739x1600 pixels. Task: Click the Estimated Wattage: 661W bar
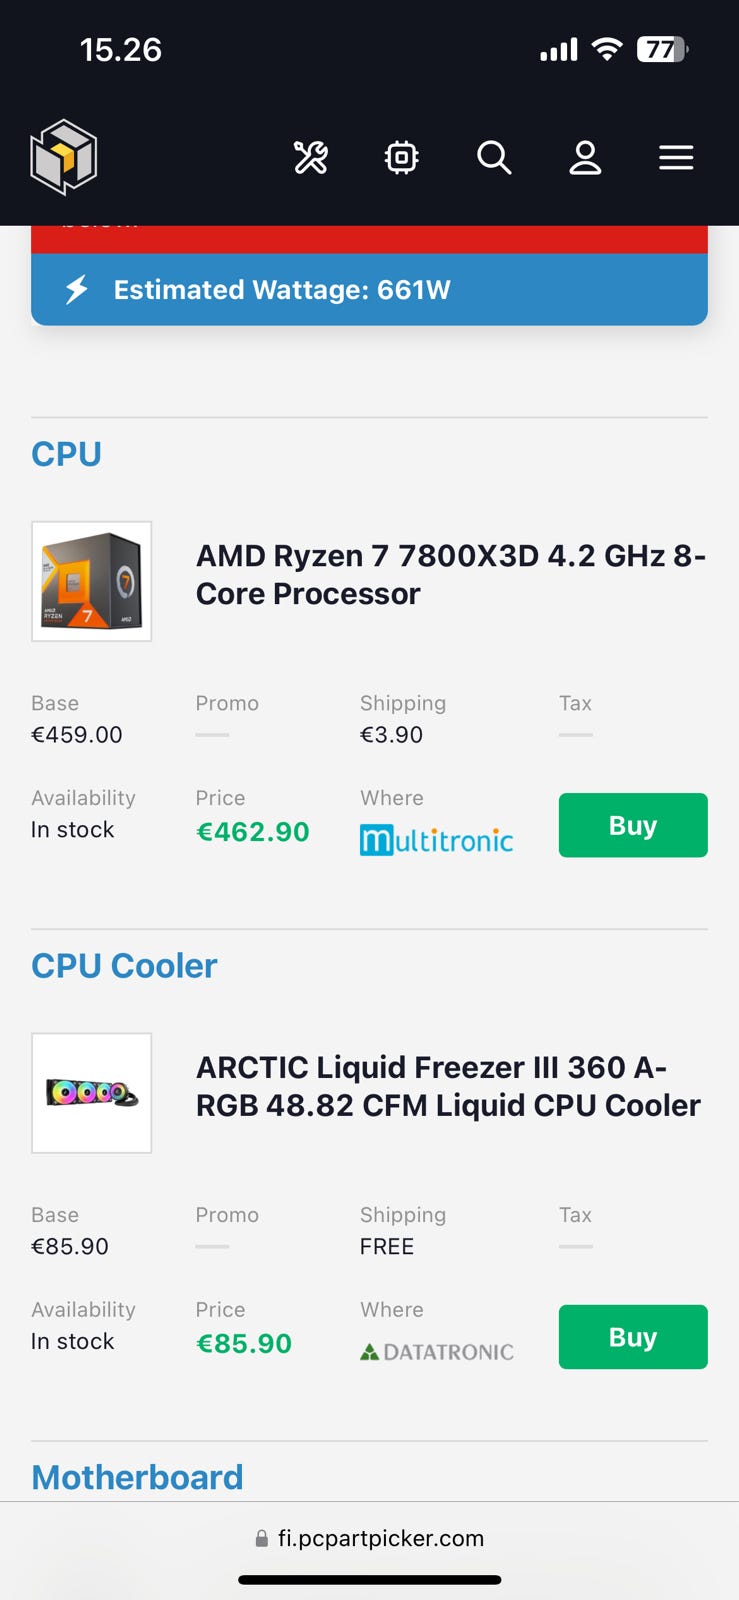[369, 290]
